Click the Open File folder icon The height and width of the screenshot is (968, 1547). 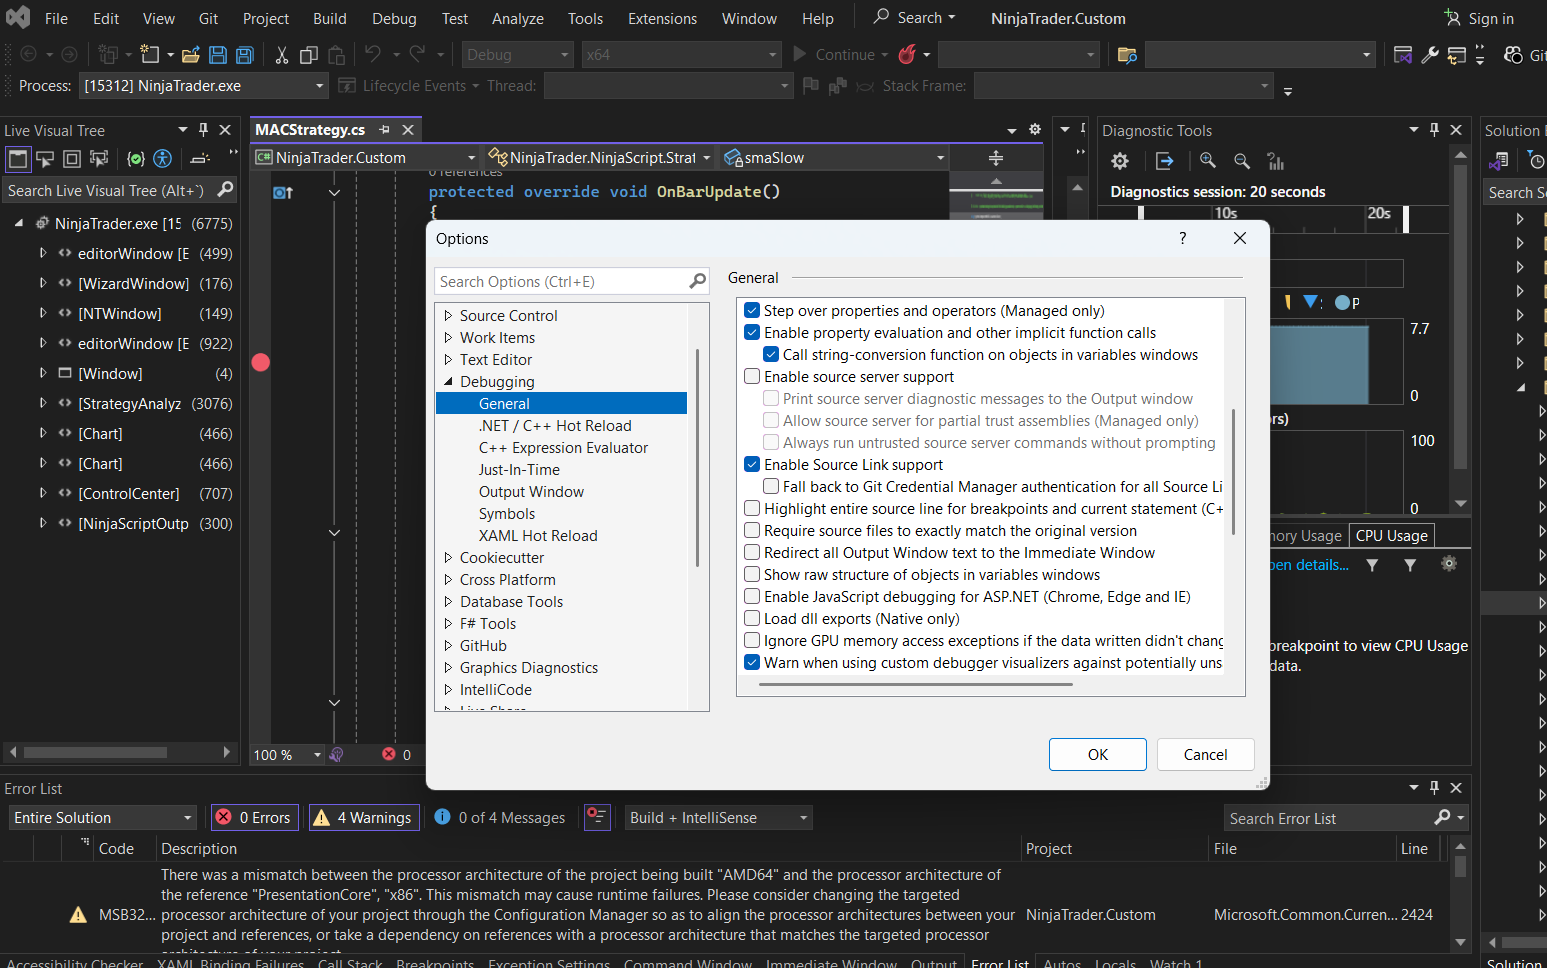click(190, 55)
